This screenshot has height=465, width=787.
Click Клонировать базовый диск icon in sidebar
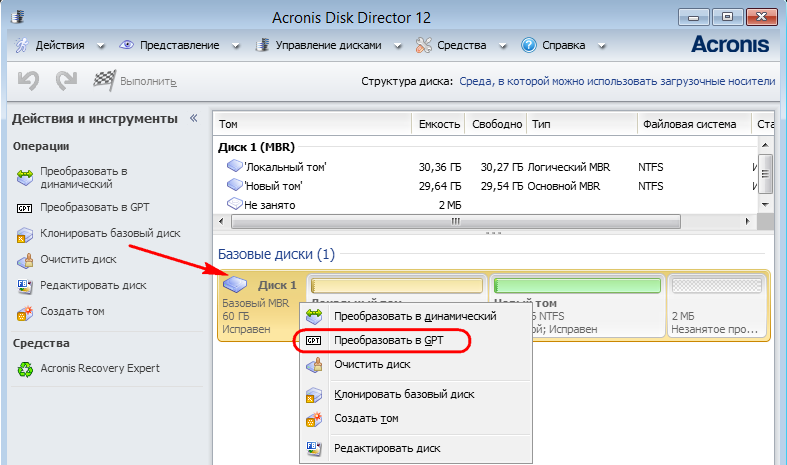click(x=25, y=234)
